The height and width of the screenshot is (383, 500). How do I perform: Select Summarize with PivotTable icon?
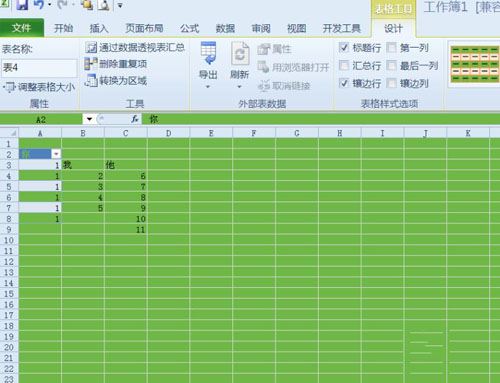(x=90, y=48)
